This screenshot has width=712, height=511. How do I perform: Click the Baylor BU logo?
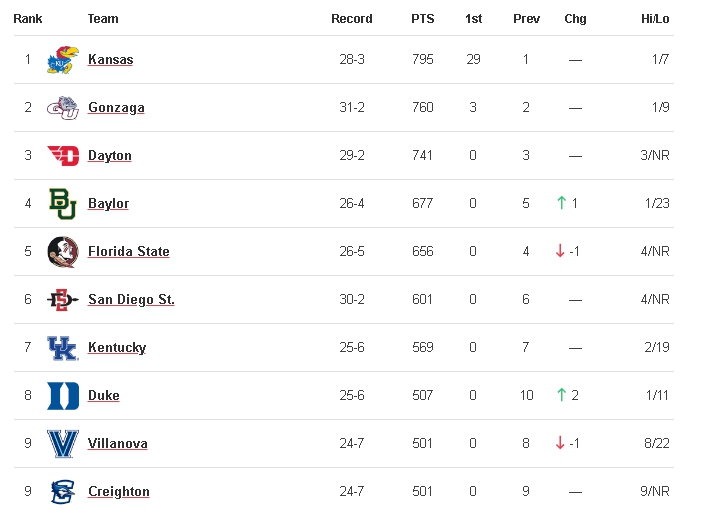[x=63, y=203]
